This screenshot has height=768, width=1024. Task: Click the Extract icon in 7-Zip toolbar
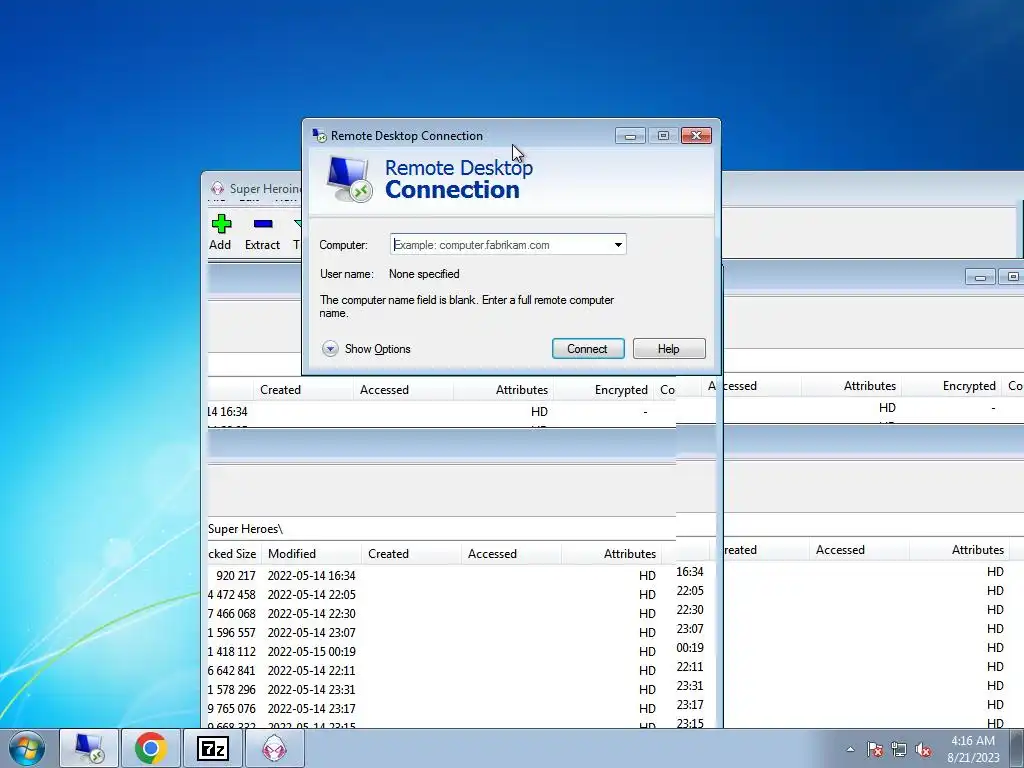(x=263, y=224)
